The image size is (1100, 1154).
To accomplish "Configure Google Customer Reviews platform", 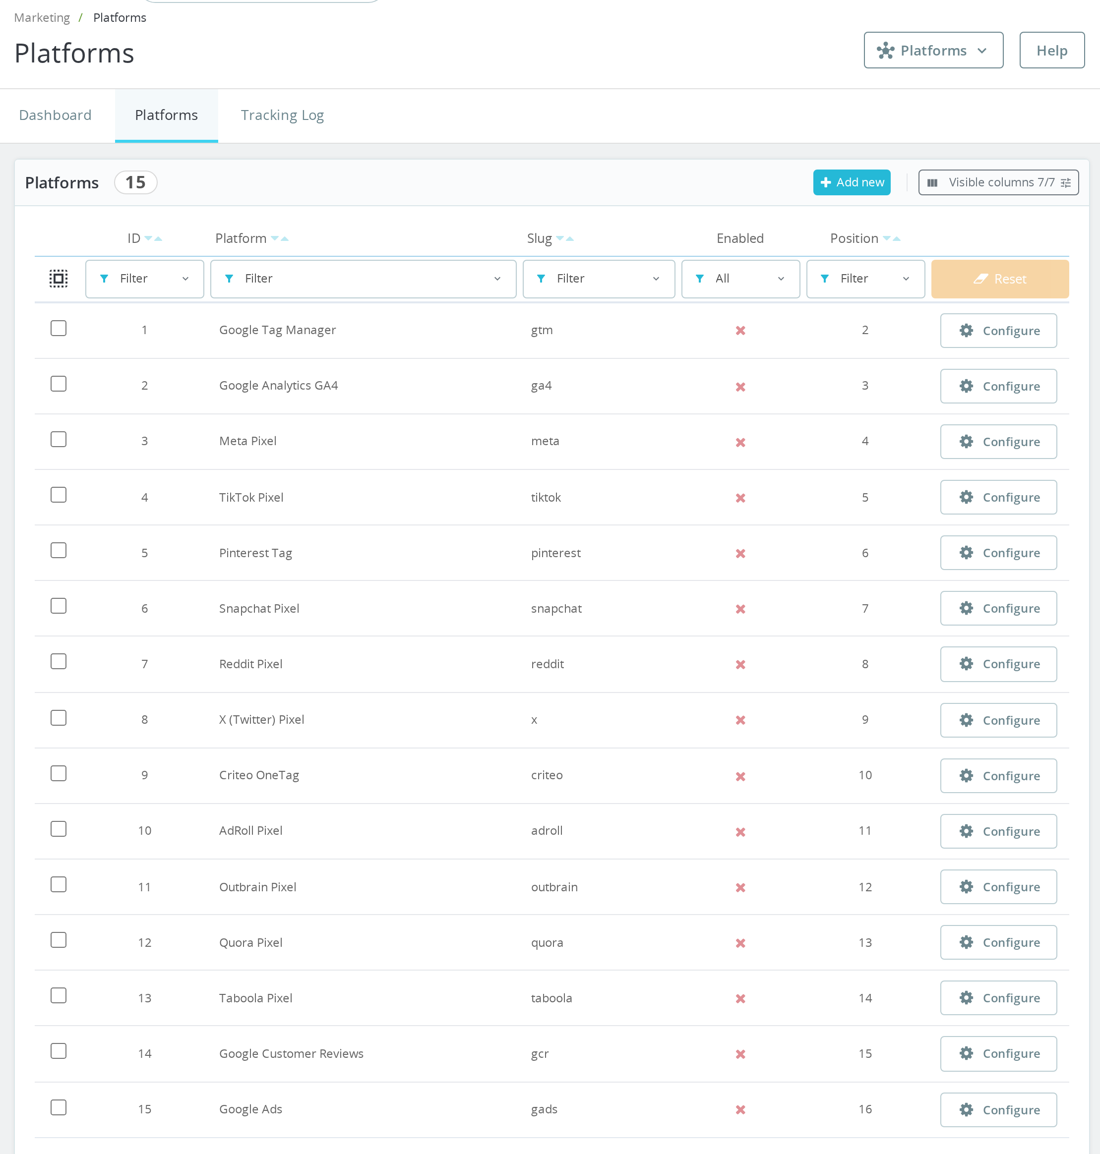I will (x=998, y=1054).
